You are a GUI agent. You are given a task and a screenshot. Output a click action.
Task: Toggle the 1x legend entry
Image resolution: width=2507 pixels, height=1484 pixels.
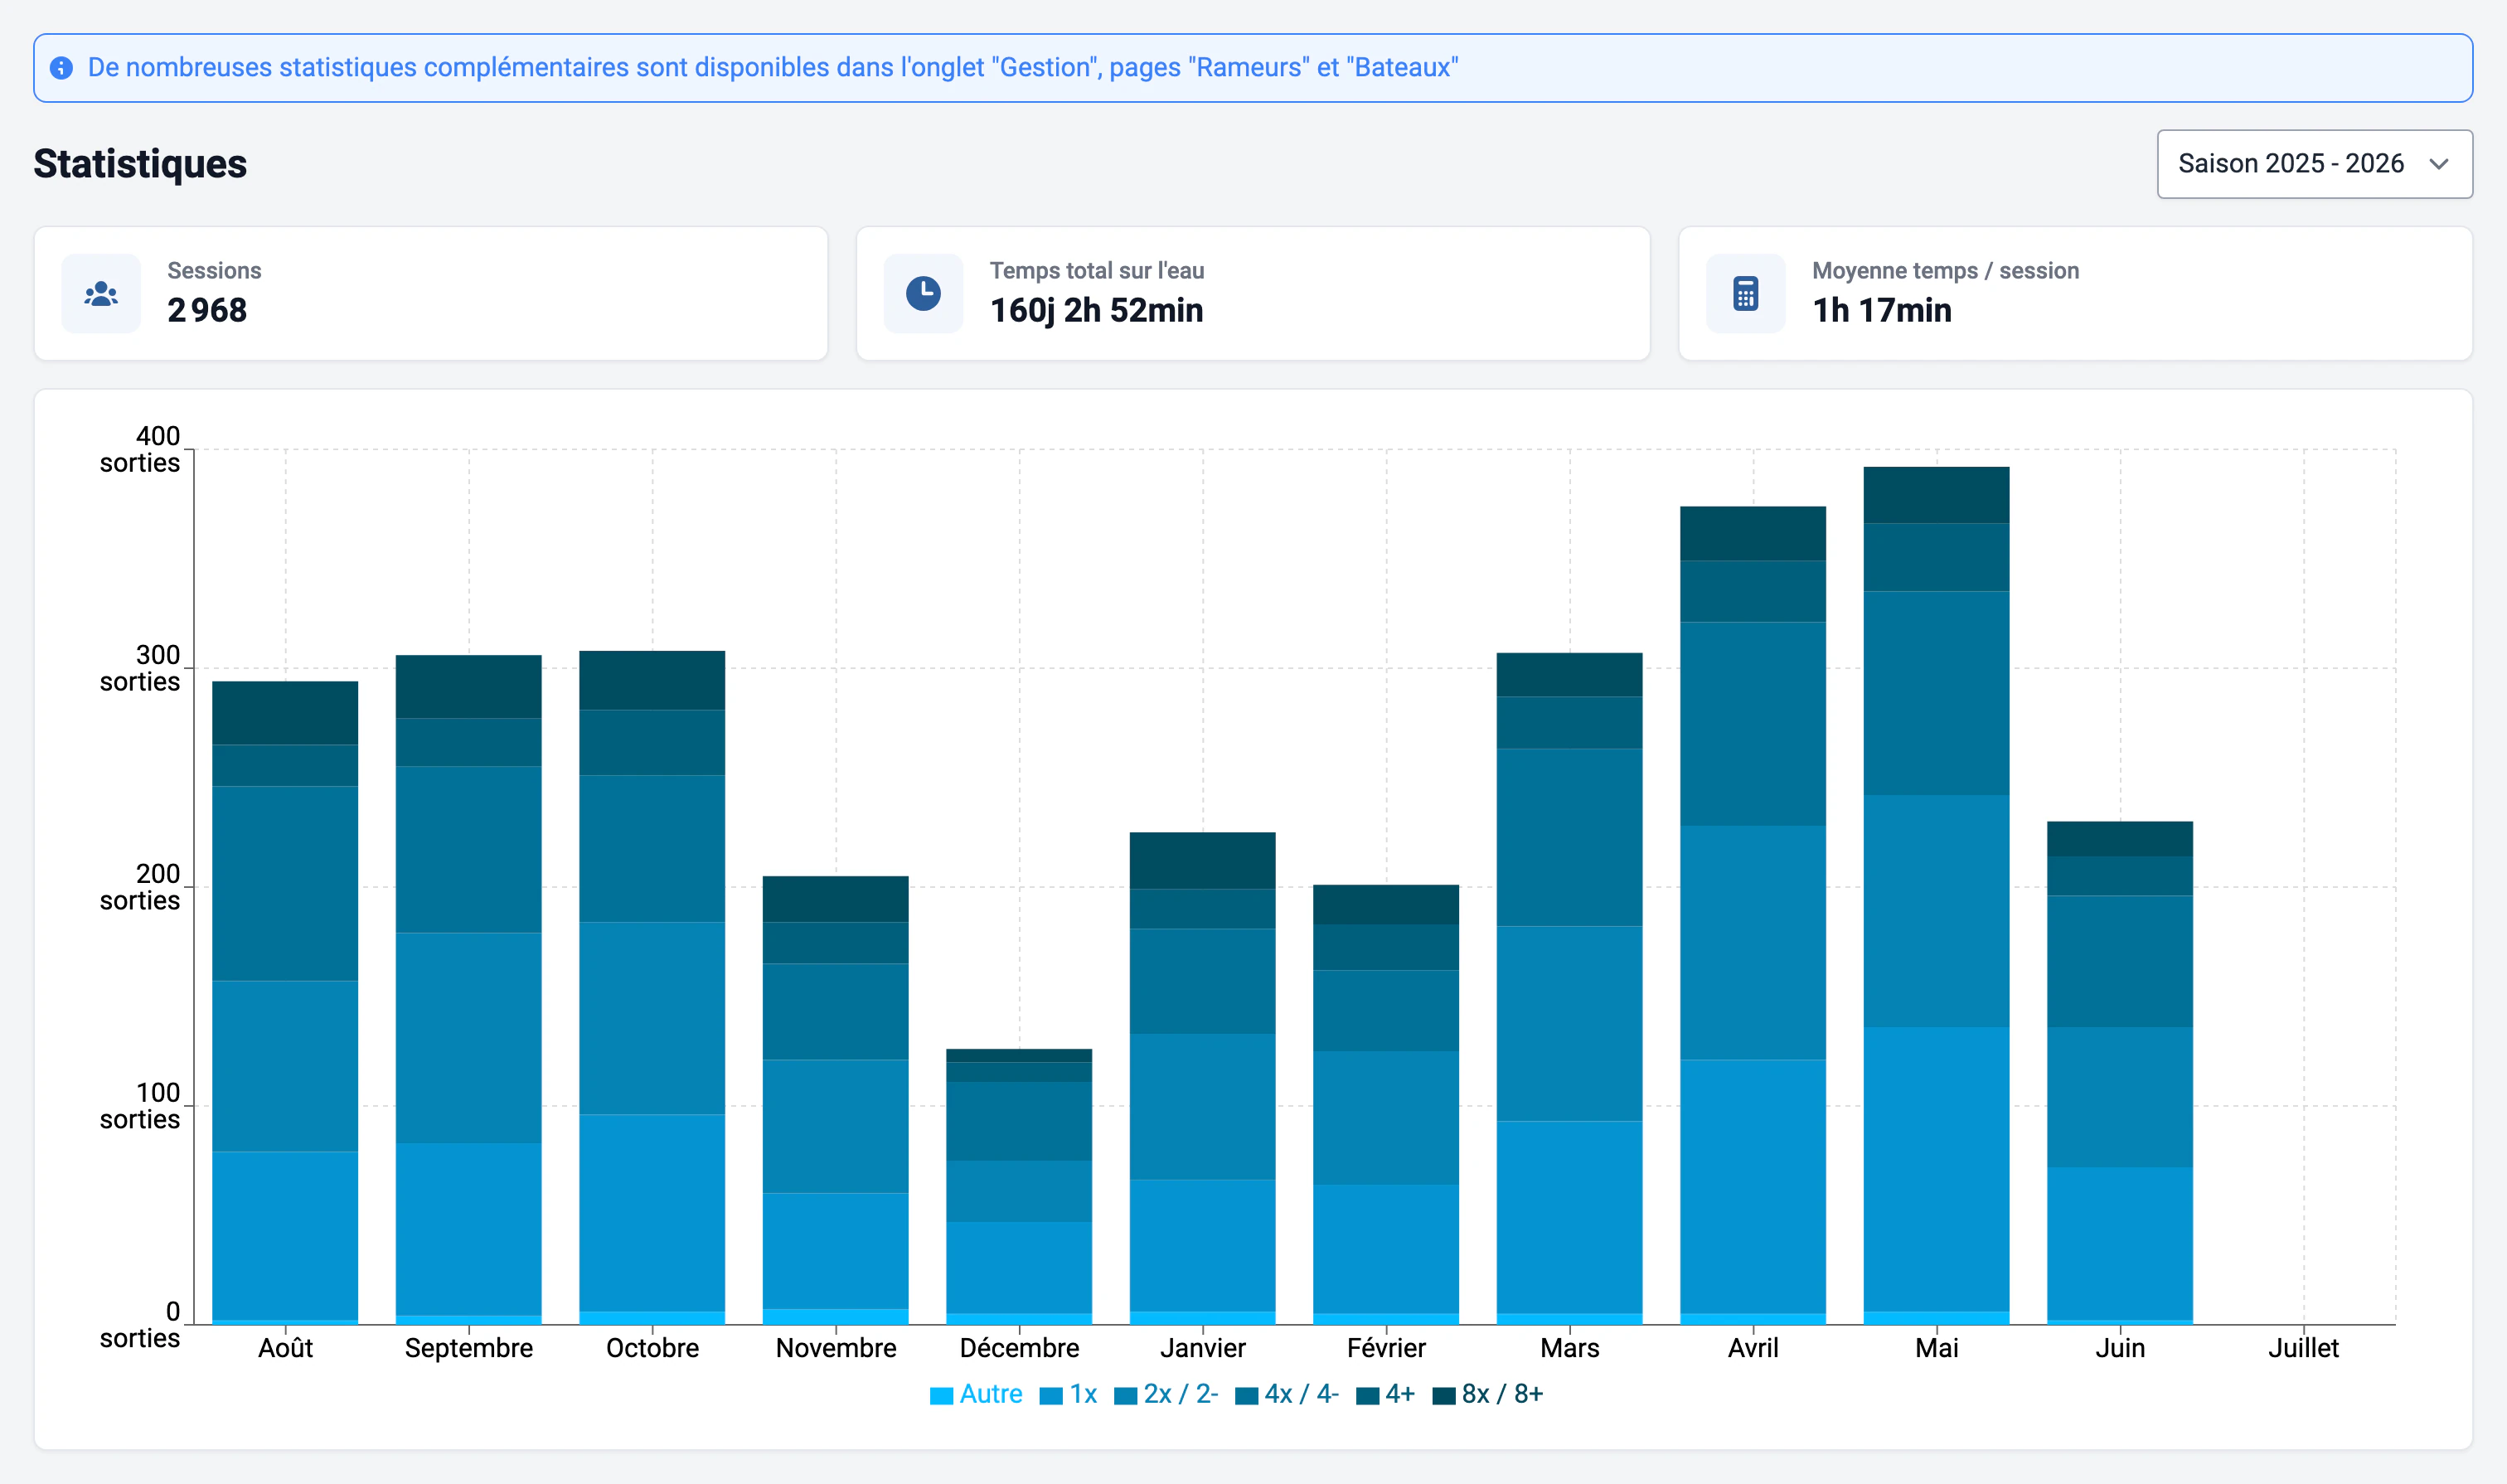(1068, 1394)
